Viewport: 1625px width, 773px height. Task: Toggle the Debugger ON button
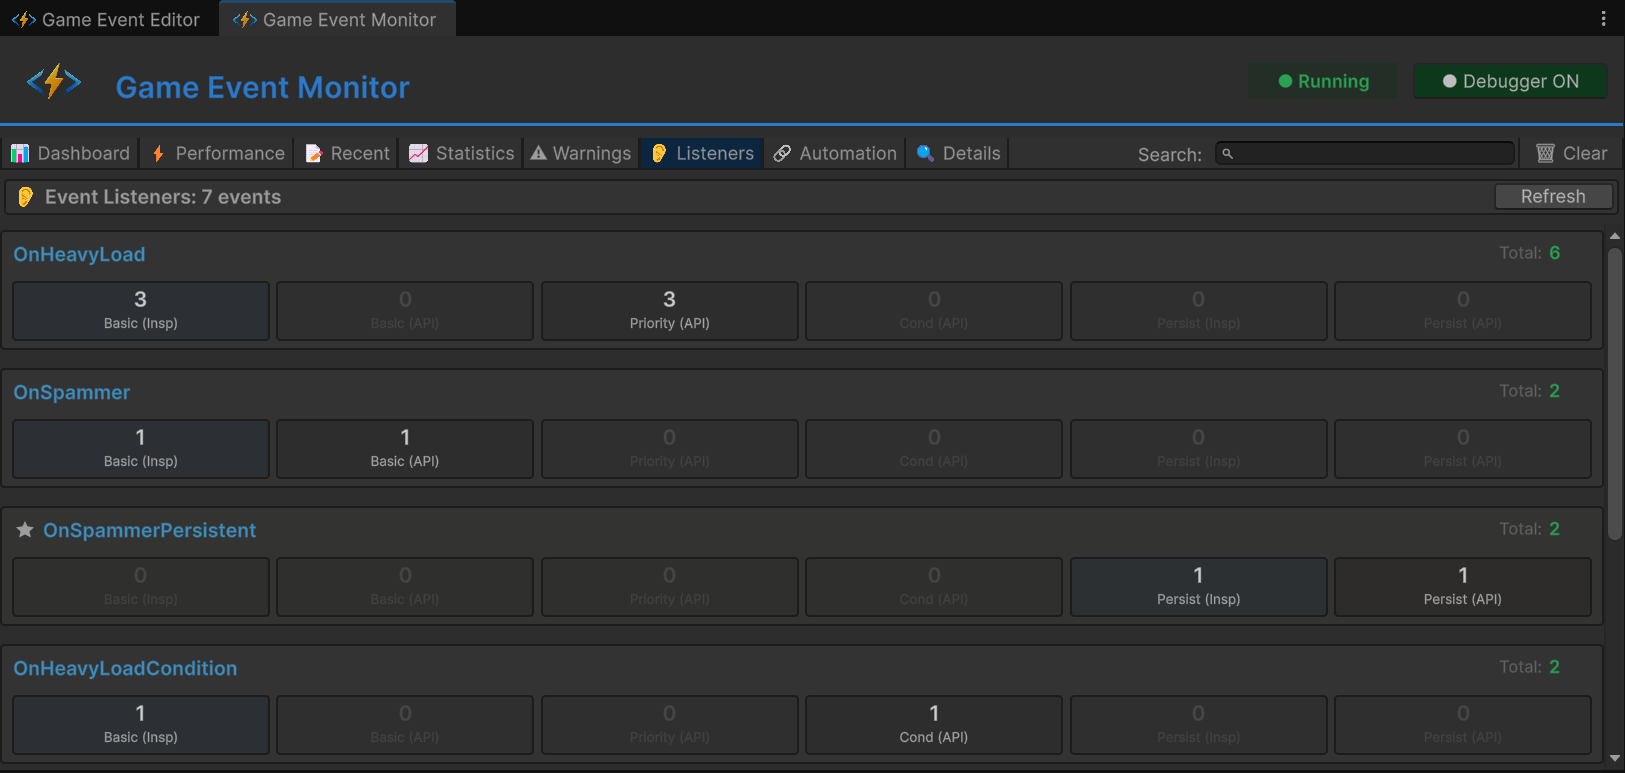tap(1510, 82)
